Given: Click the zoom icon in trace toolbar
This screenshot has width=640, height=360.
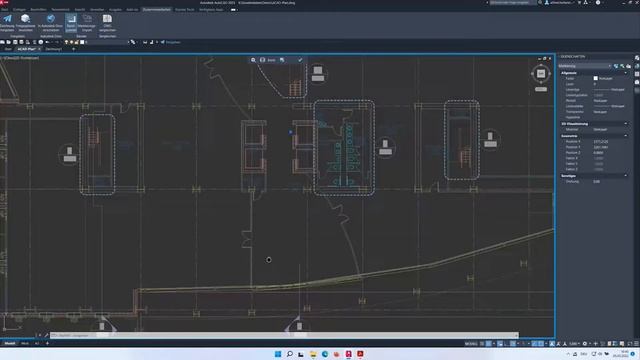Looking at the screenshot, I should 253,60.
